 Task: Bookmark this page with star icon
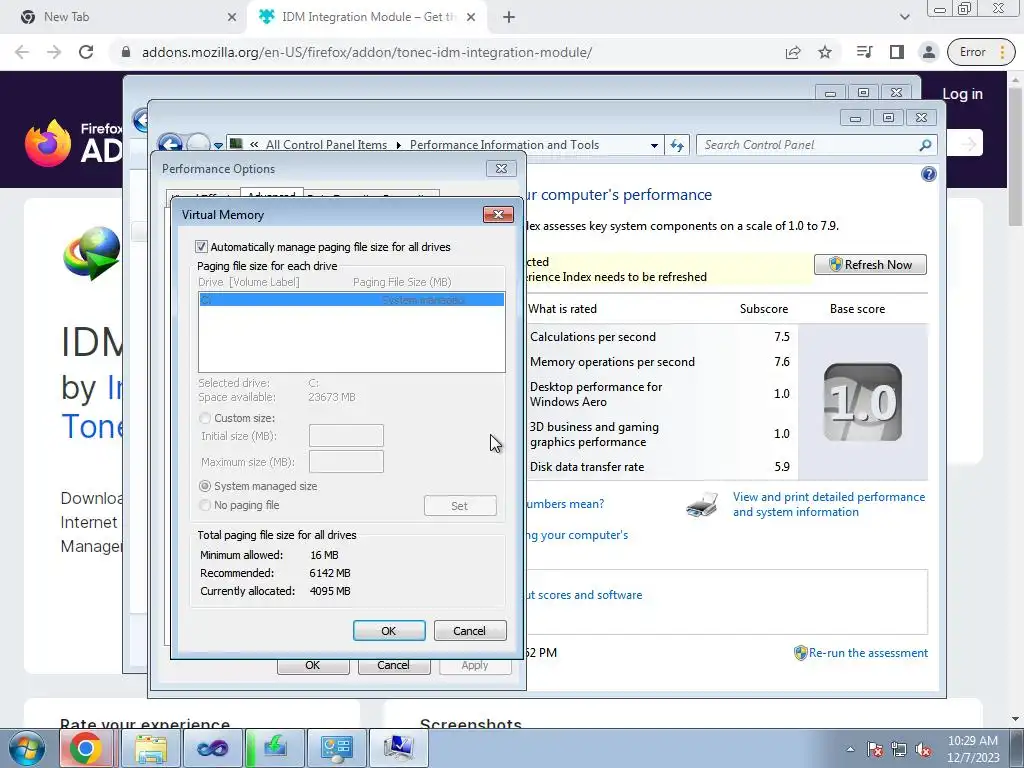(825, 52)
